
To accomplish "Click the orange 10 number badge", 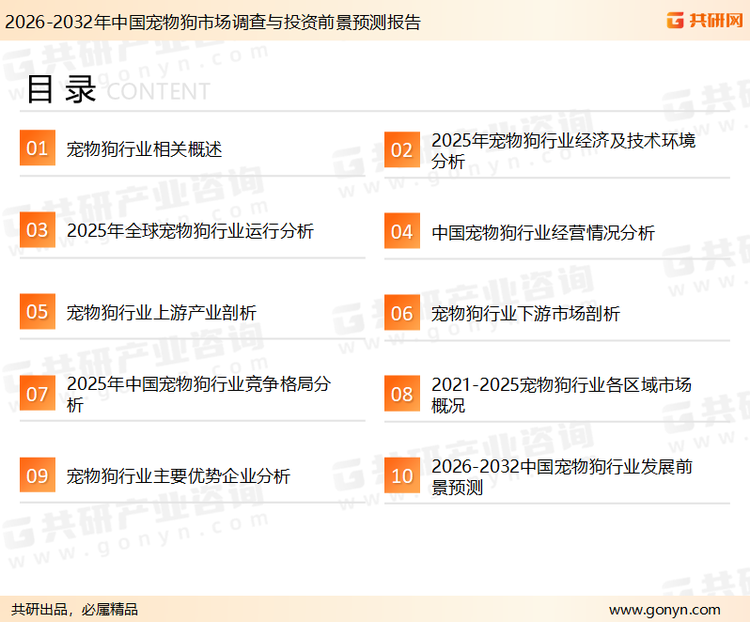I will [x=402, y=476].
